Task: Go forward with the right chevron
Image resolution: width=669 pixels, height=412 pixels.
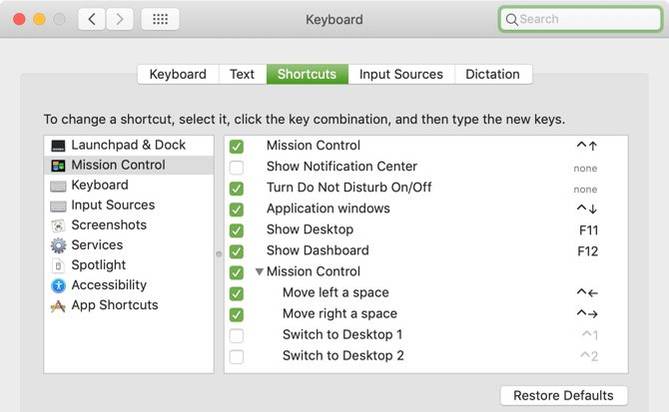Action: point(120,19)
